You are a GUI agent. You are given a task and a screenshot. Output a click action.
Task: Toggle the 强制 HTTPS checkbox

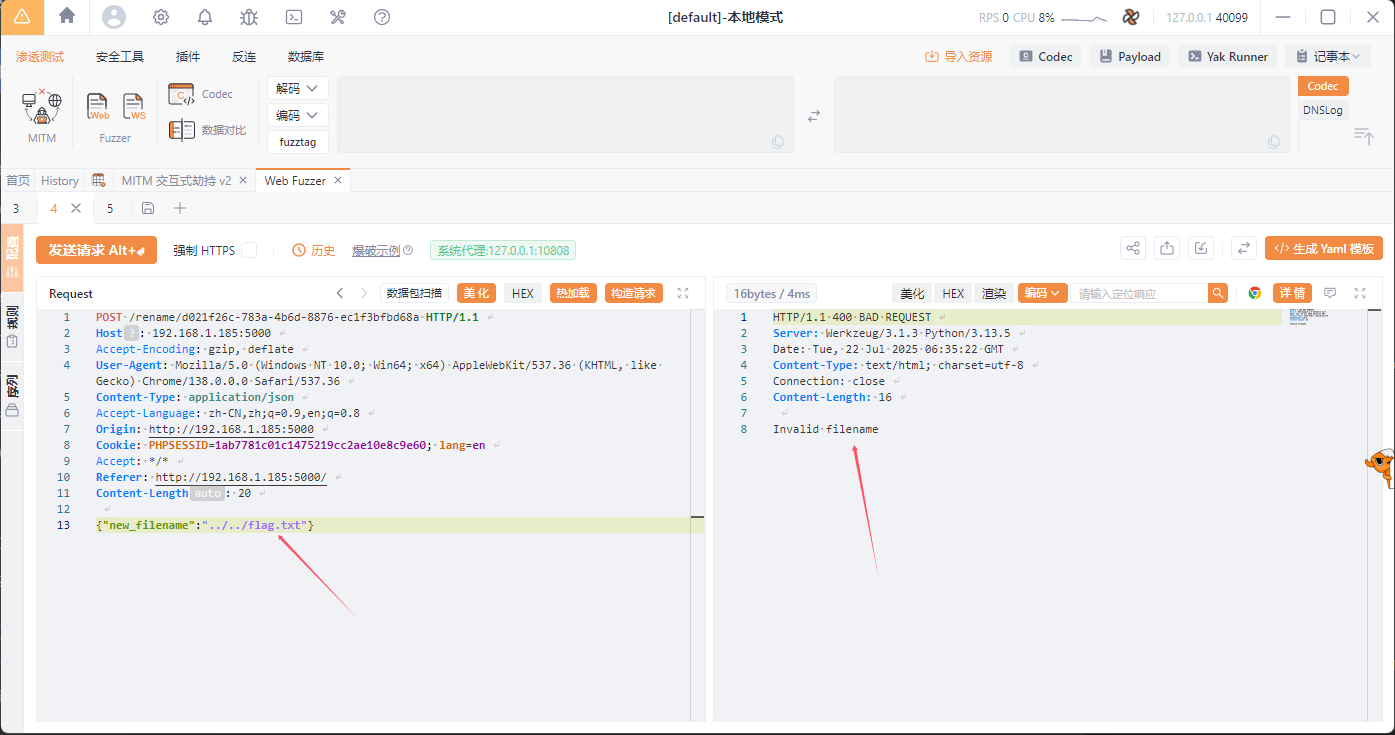click(x=249, y=250)
